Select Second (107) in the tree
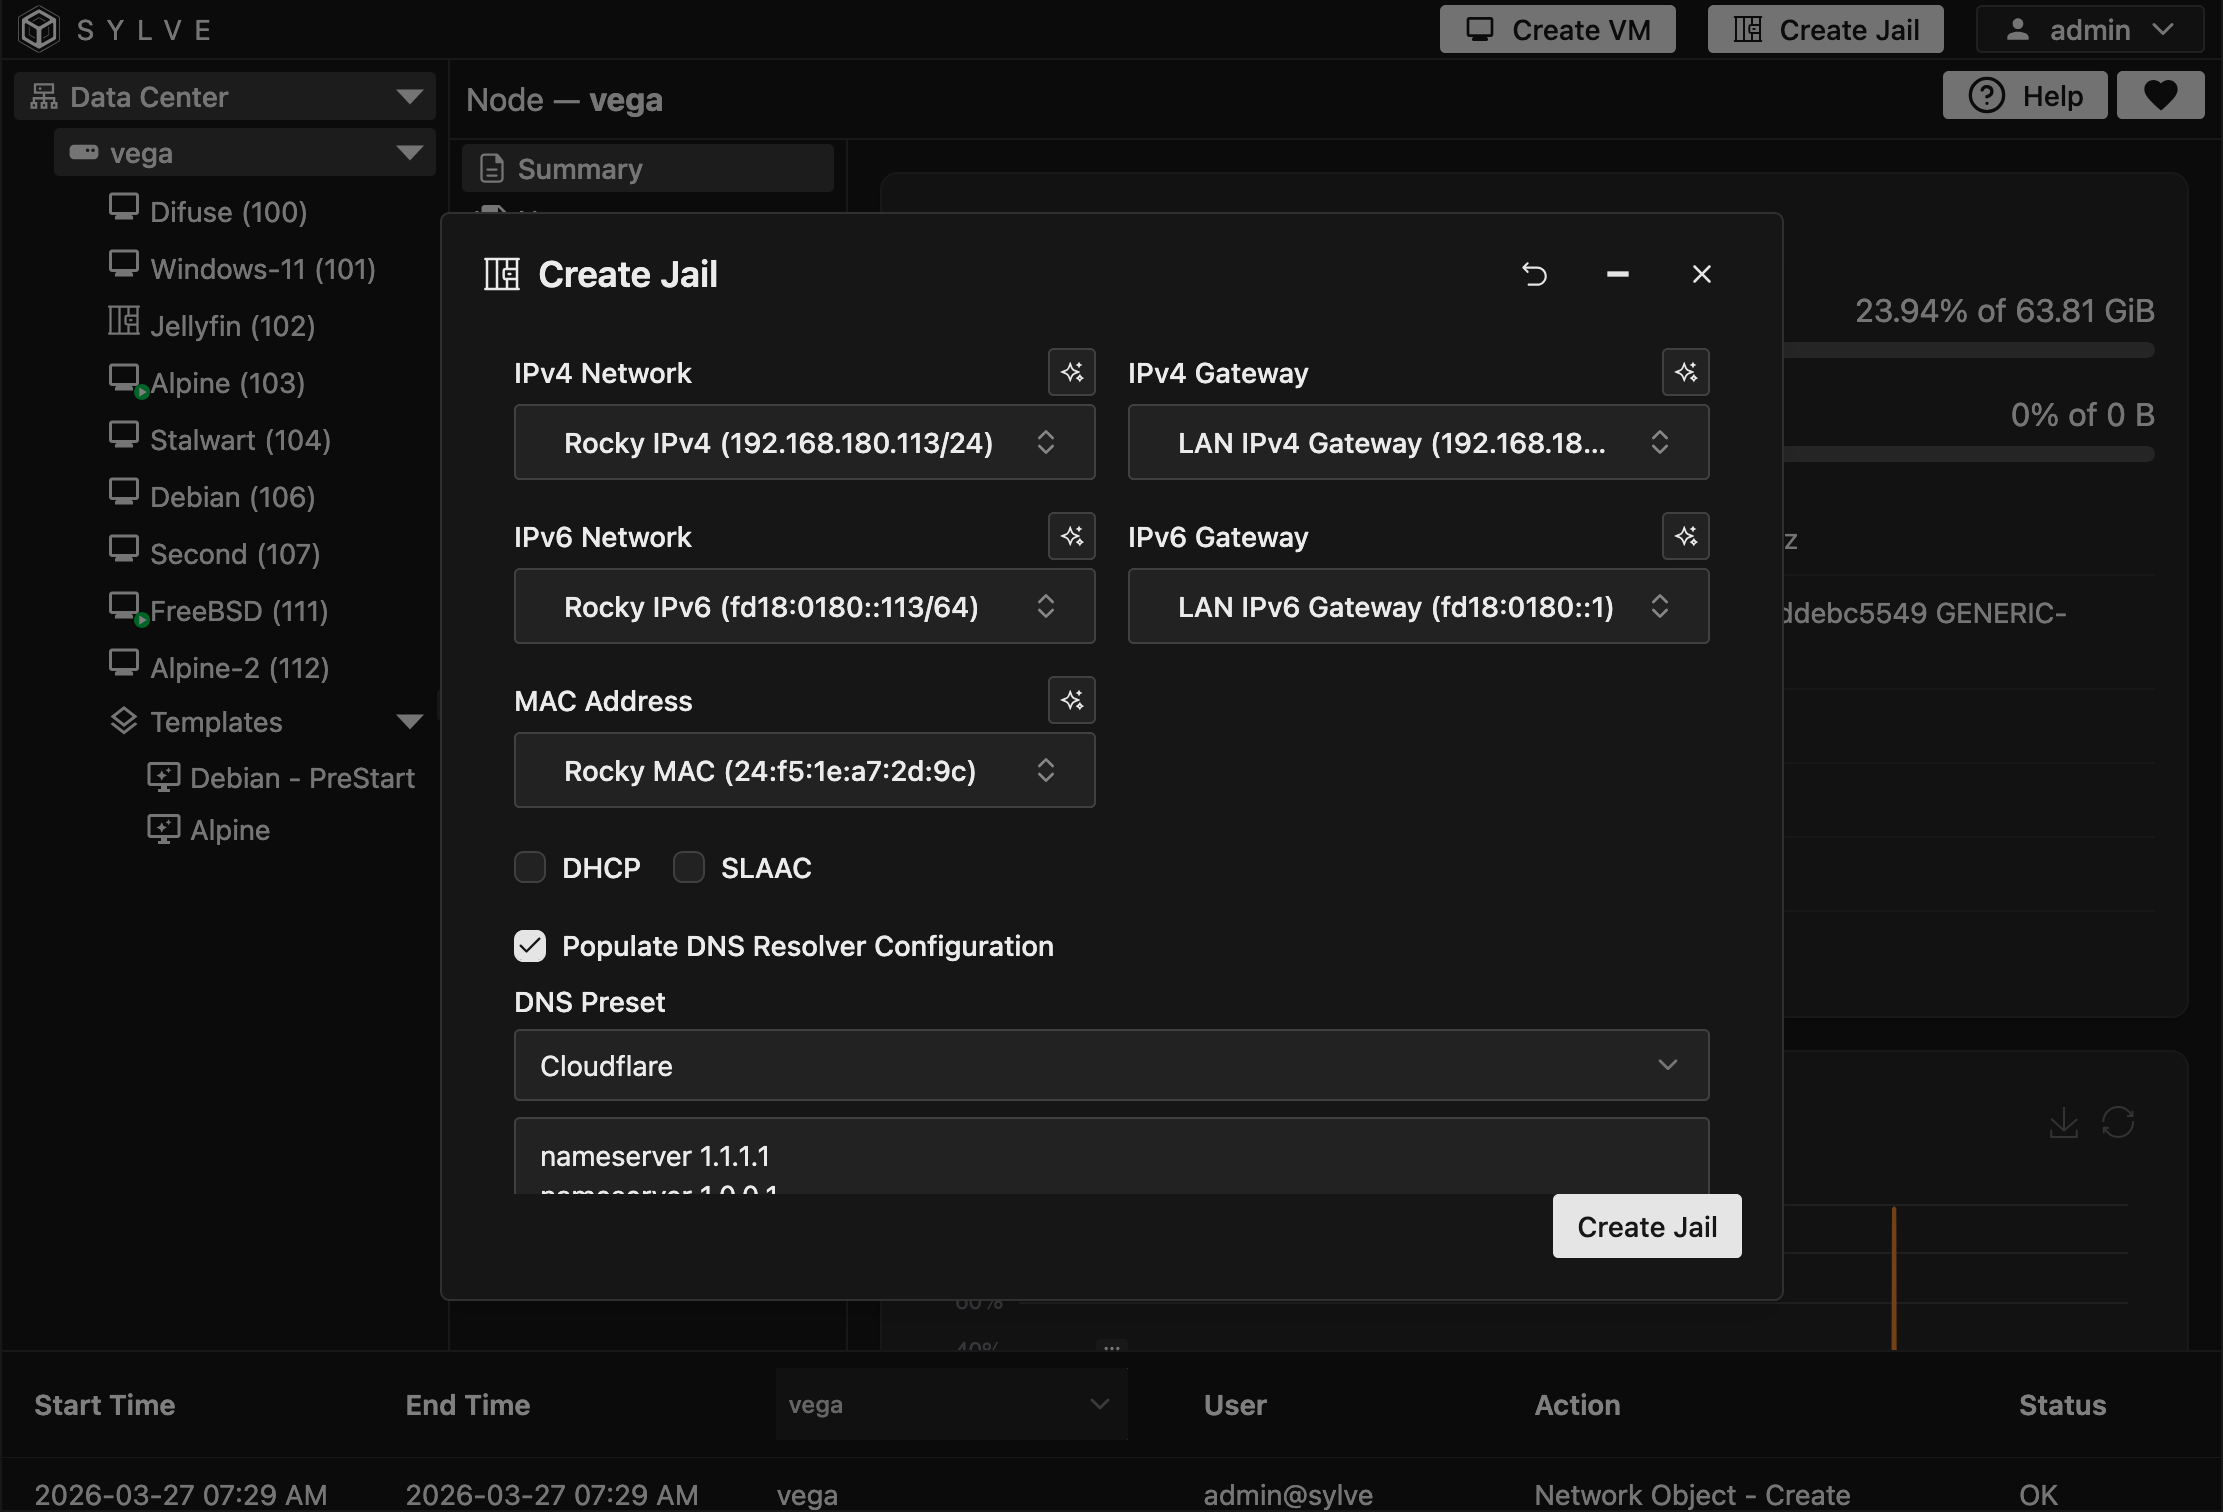Image resolution: width=2224 pixels, height=1512 pixels. click(235, 553)
